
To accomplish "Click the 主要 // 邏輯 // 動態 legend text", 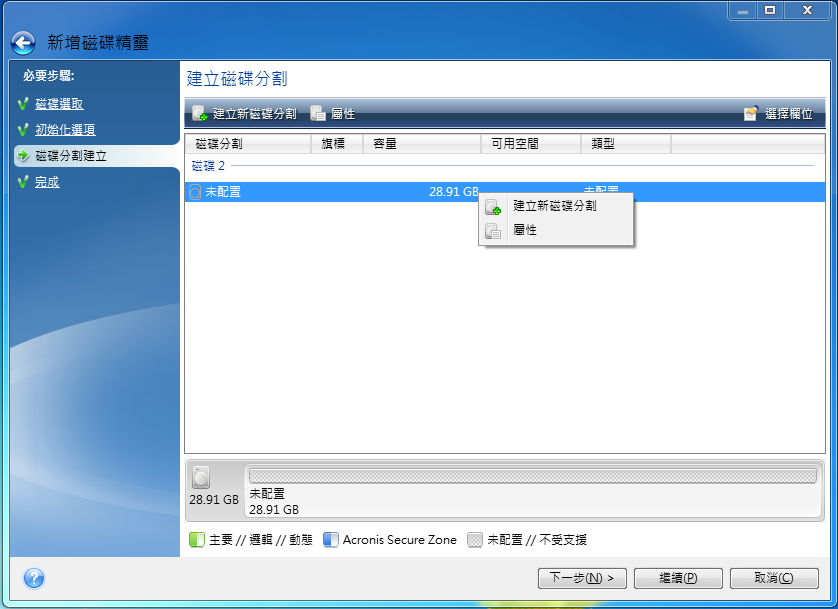I will point(261,540).
